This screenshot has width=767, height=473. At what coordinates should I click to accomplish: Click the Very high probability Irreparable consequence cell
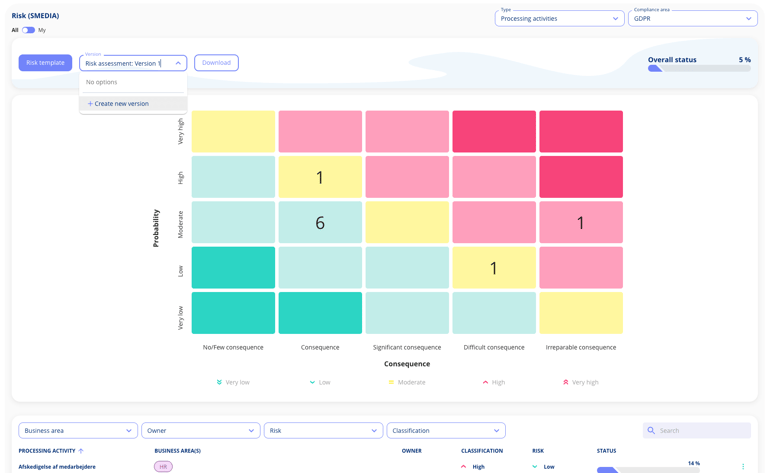coord(581,132)
